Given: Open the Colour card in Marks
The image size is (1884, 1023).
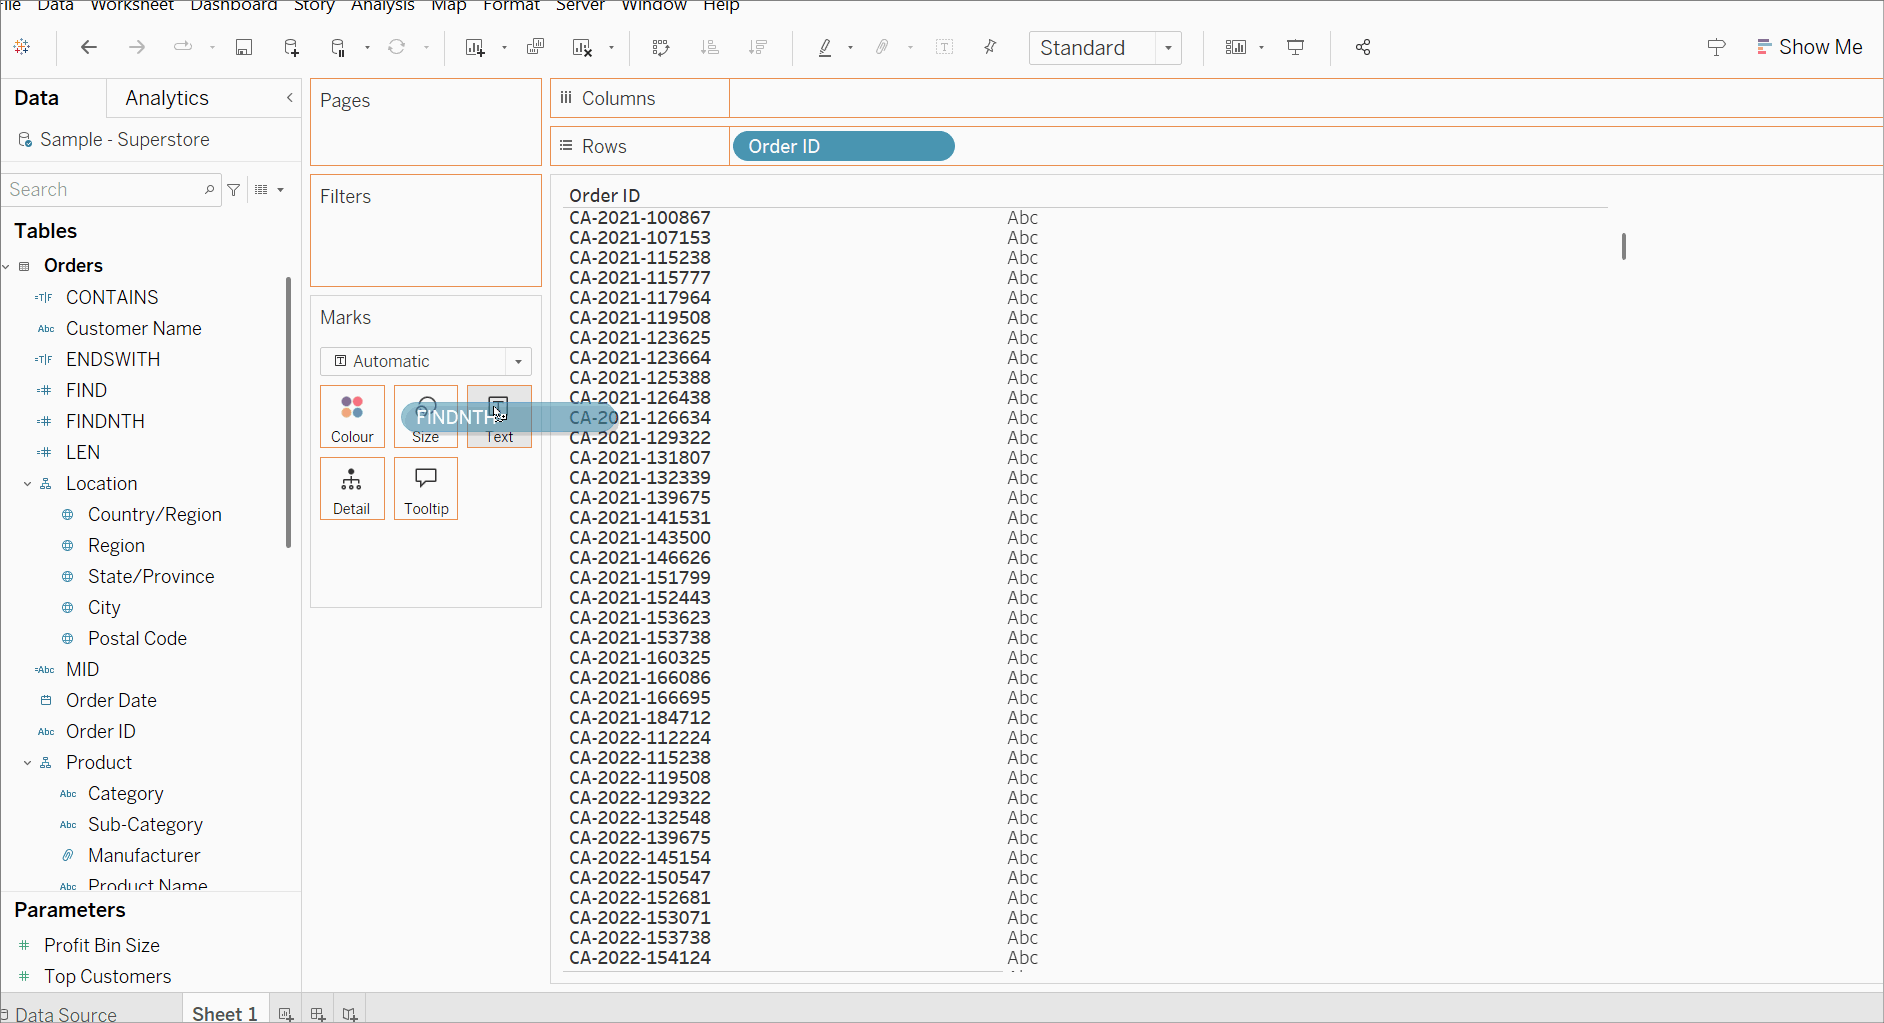Looking at the screenshot, I should (352, 416).
